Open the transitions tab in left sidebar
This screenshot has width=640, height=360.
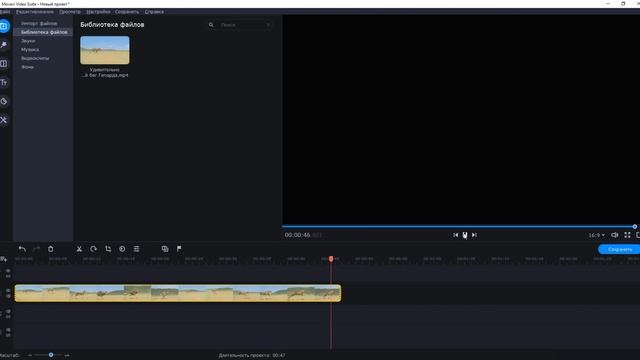tap(4, 64)
